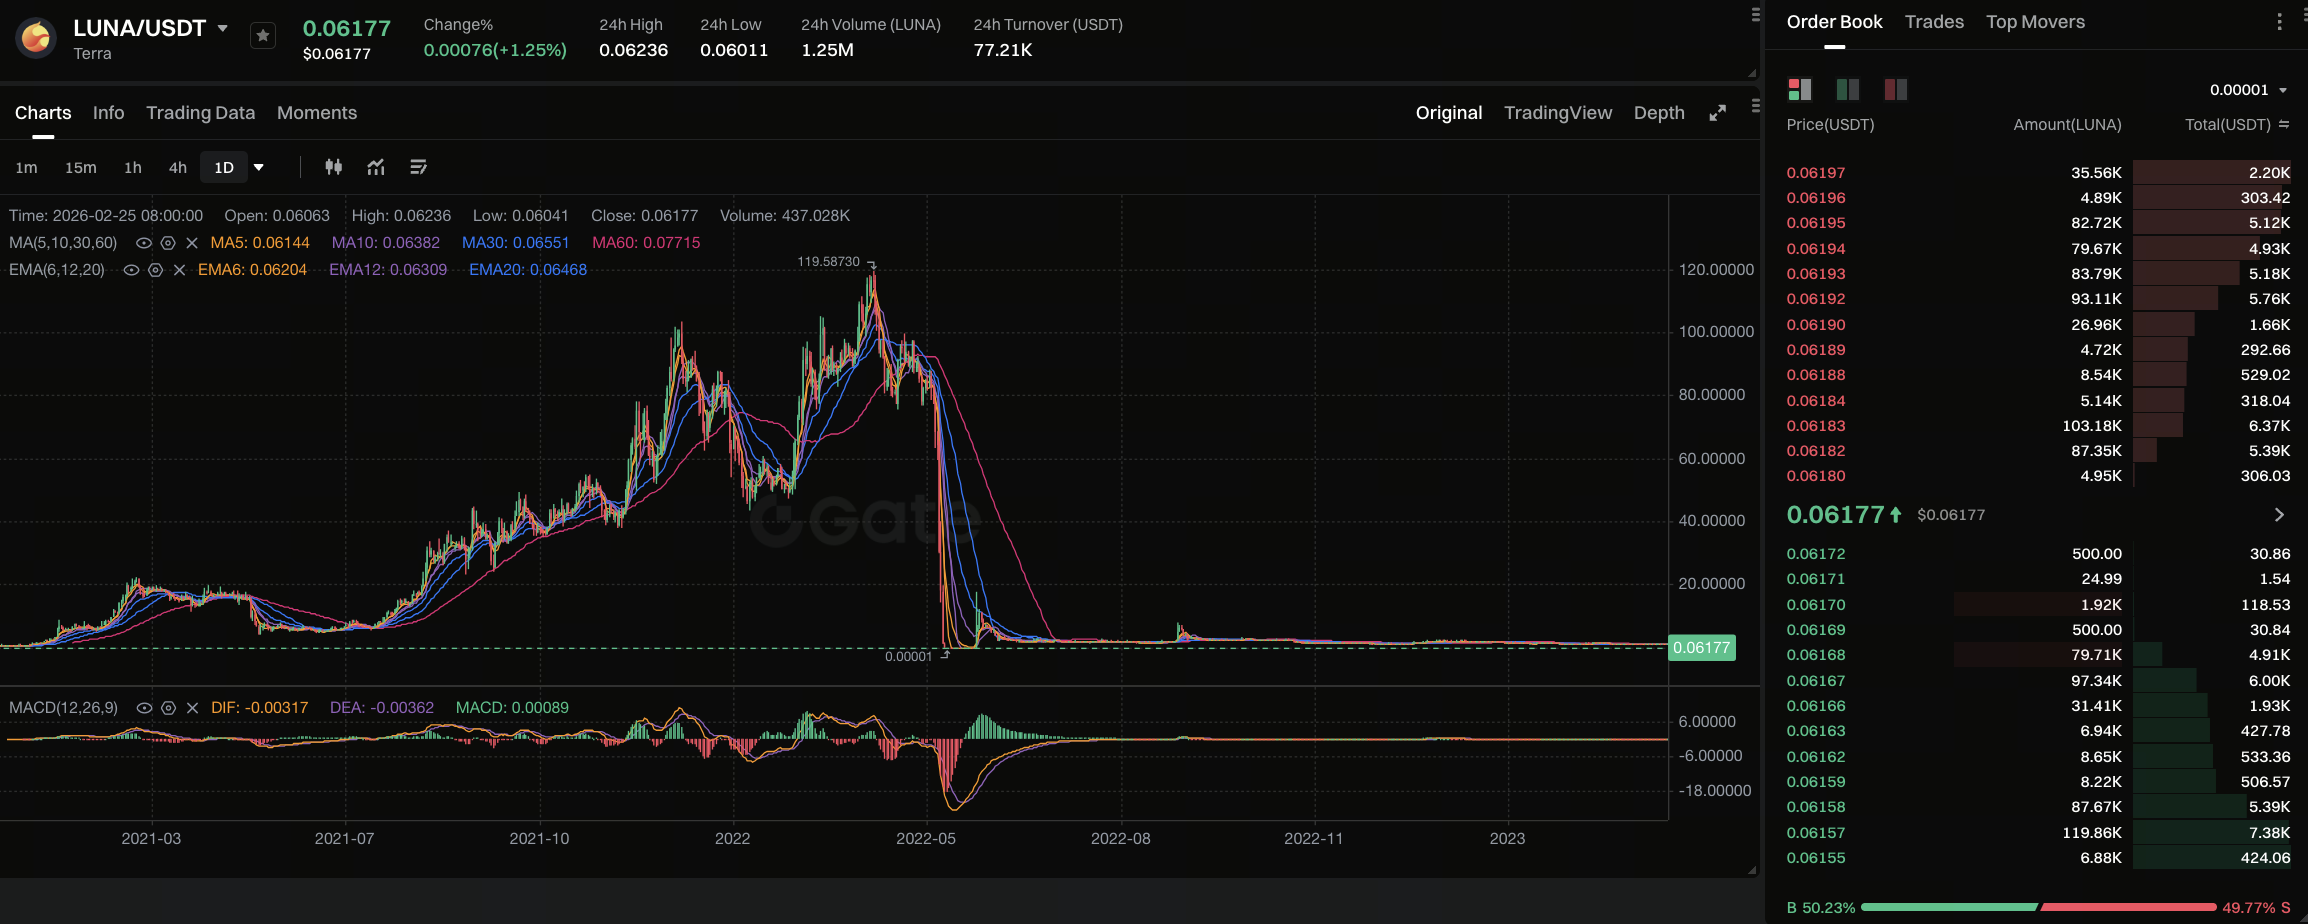Image resolution: width=2308 pixels, height=924 pixels.
Task: Toggle MACD indicator visibility
Action: point(144,708)
